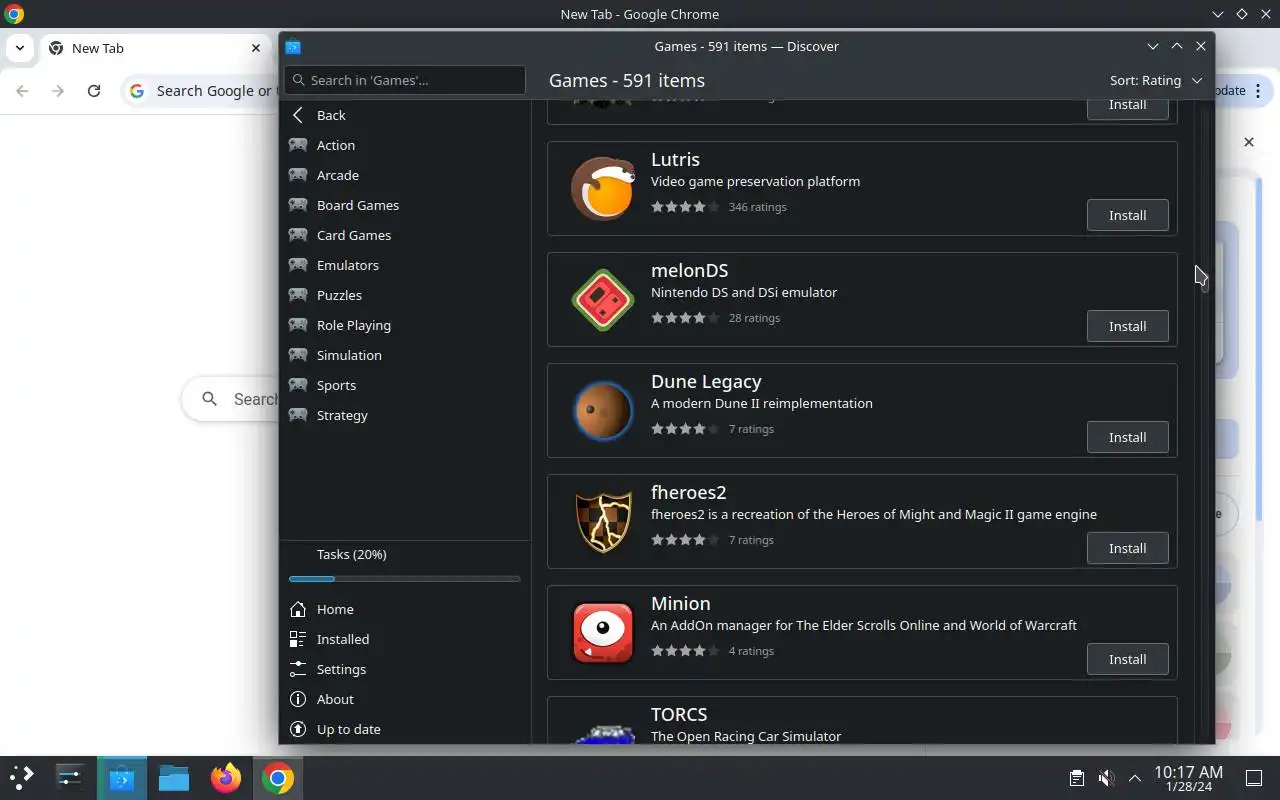The image size is (1280, 800).
Task: Select the Simulation category
Action: pos(405,355)
